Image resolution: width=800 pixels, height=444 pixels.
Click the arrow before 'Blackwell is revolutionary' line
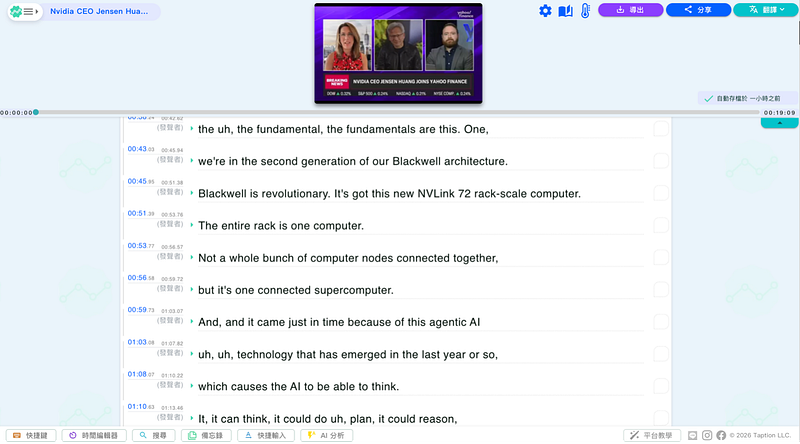192,193
